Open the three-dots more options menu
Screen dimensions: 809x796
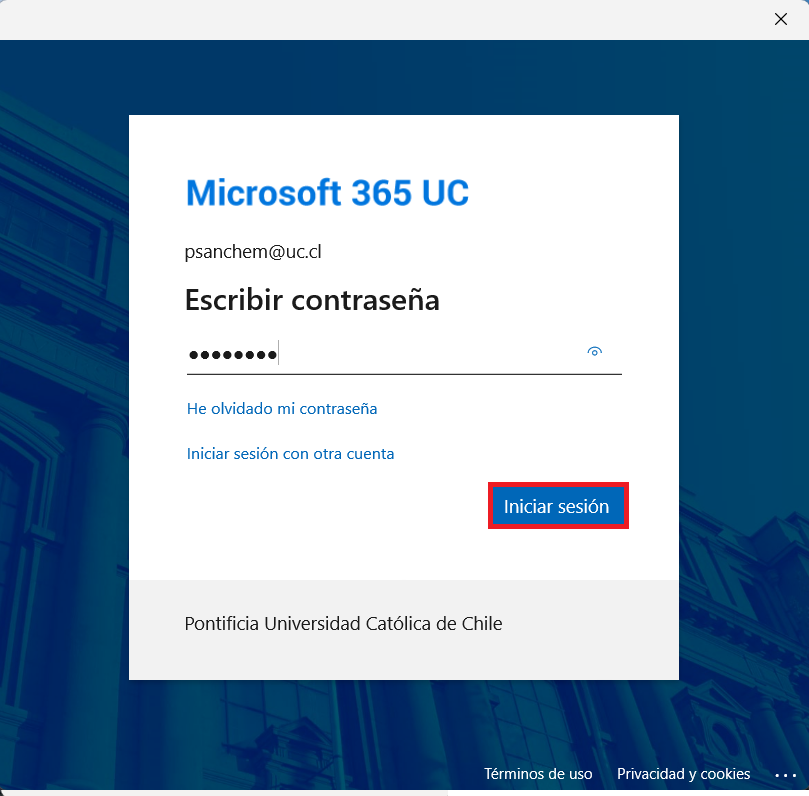coord(785,775)
